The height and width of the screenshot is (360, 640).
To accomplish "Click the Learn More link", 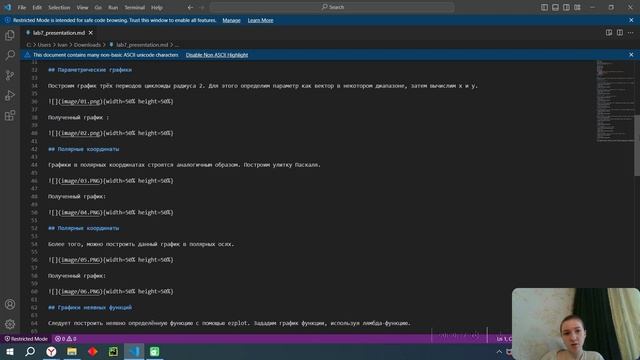I will tap(260, 20).
